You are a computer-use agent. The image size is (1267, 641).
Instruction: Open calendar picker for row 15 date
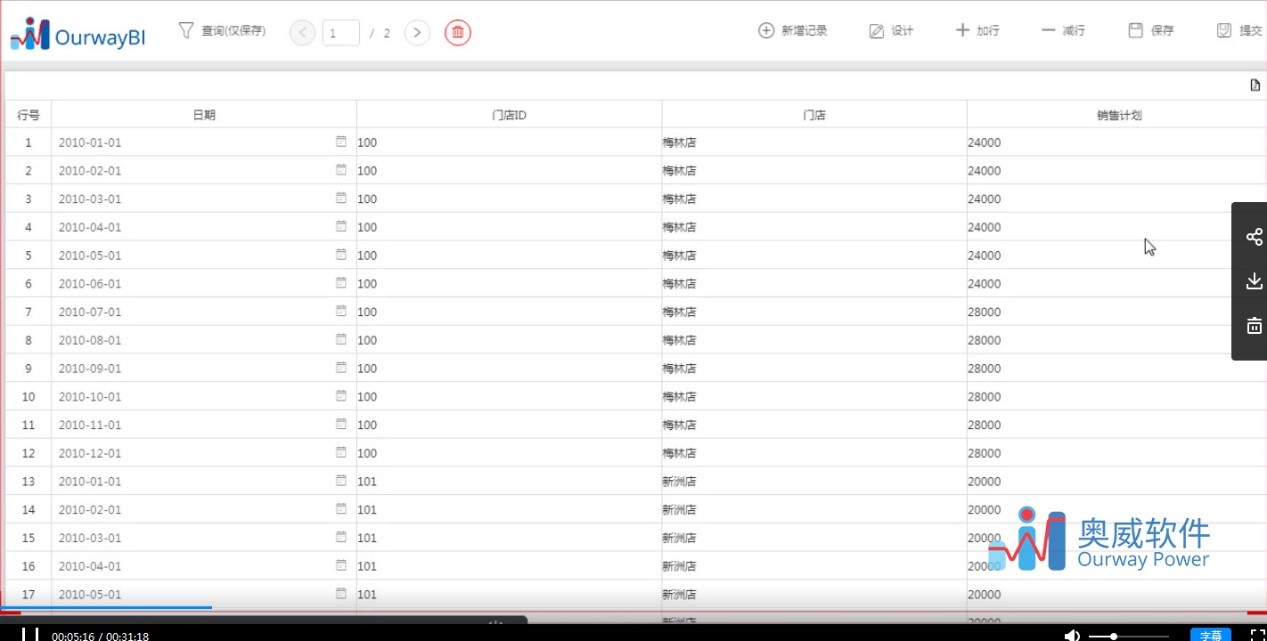coord(341,538)
